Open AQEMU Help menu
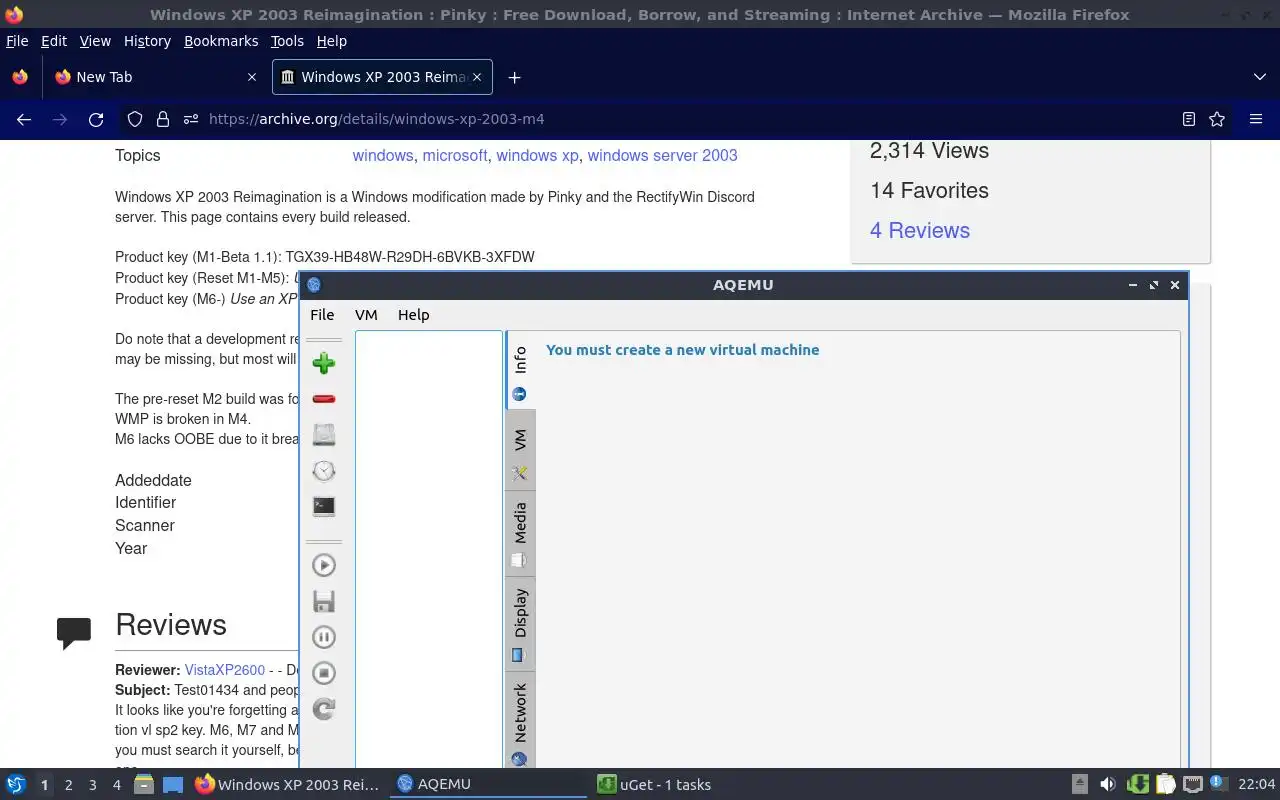 coord(413,314)
